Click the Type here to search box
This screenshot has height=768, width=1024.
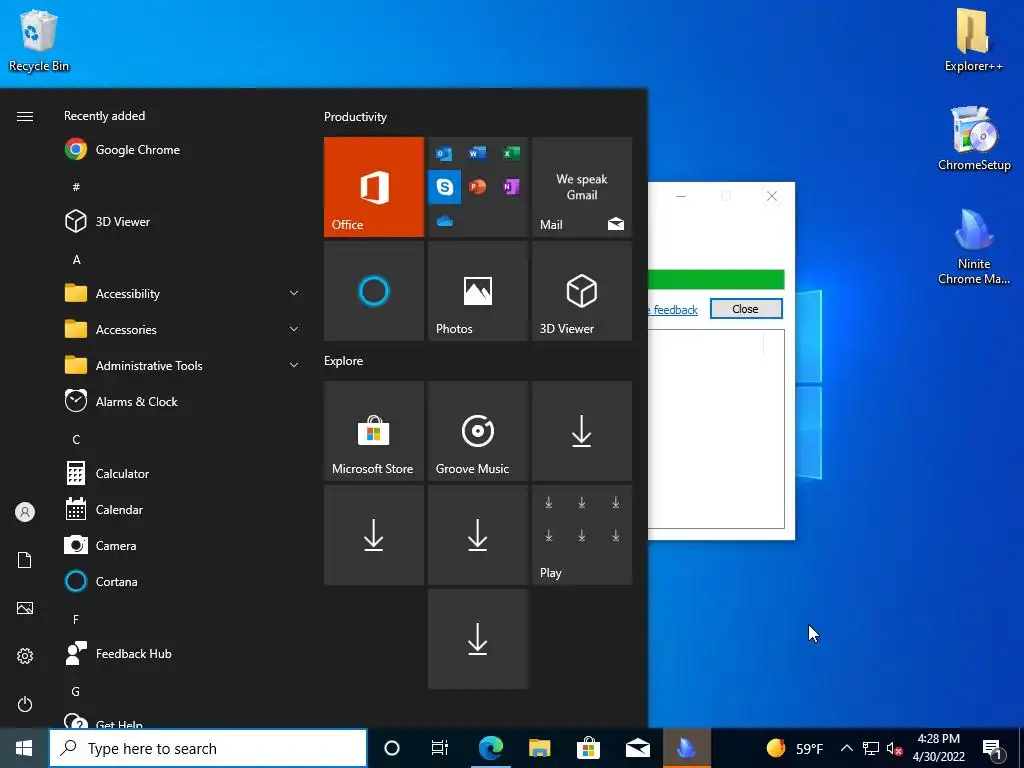pos(208,748)
